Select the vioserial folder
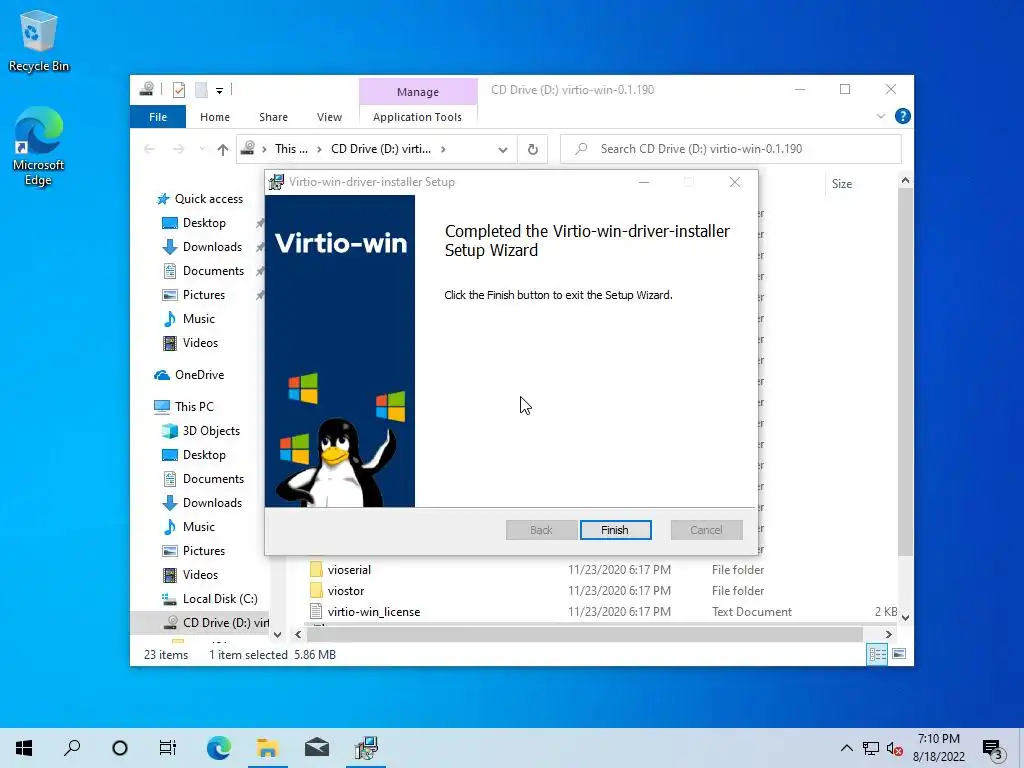The width and height of the screenshot is (1024, 768). tap(349, 569)
